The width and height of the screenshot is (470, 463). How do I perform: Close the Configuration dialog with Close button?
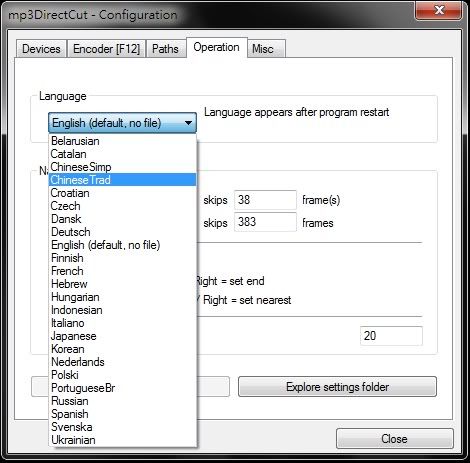pos(395,439)
